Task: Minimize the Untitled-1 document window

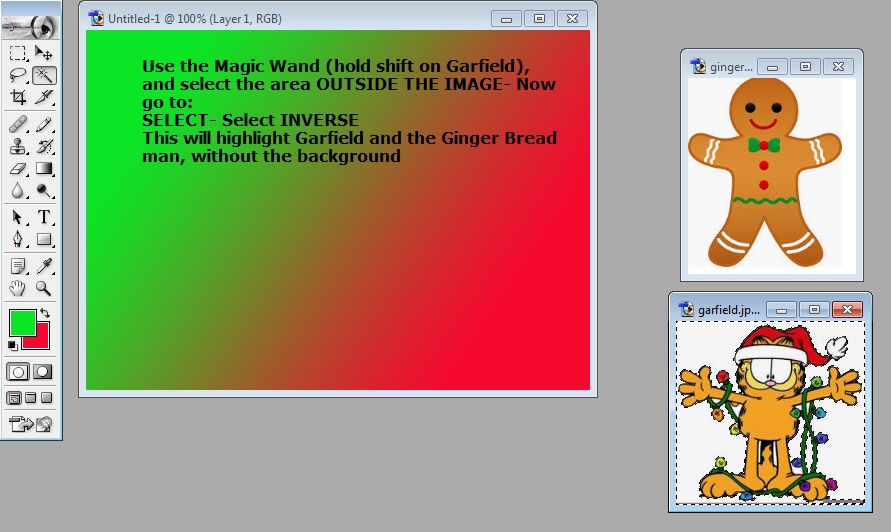Action: [x=506, y=19]
